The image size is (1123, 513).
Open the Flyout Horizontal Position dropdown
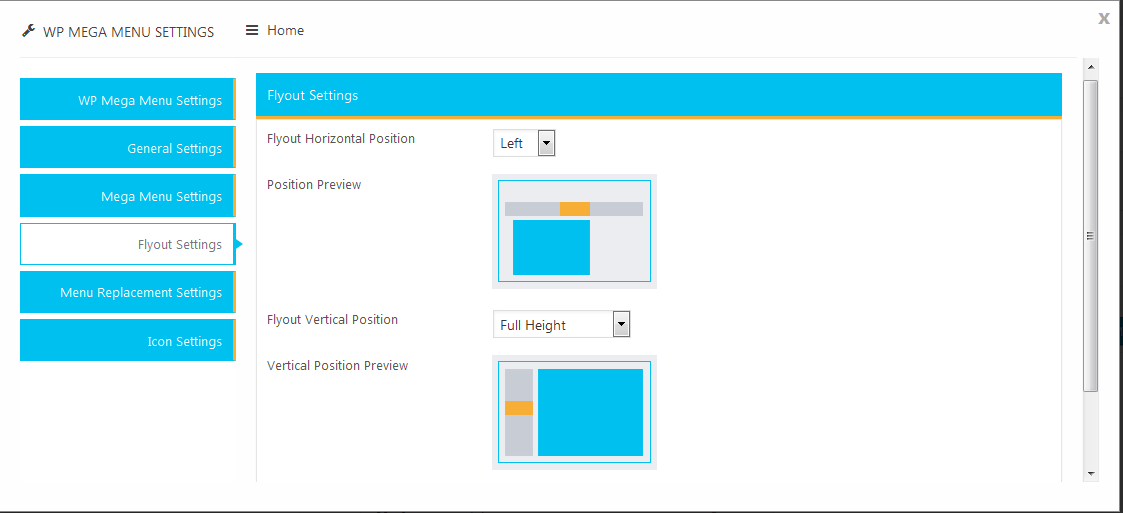[x=524, y=143]
